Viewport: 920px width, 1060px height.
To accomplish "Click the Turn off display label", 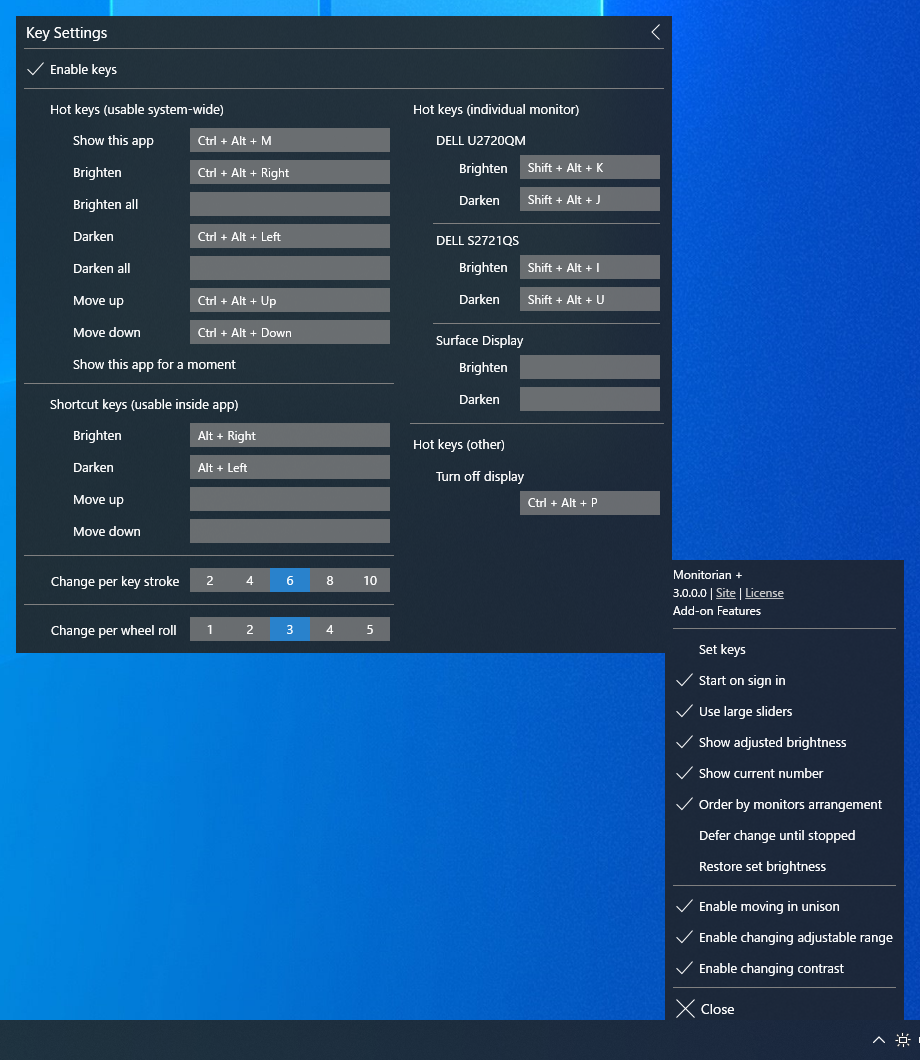I will click(480, 477).
